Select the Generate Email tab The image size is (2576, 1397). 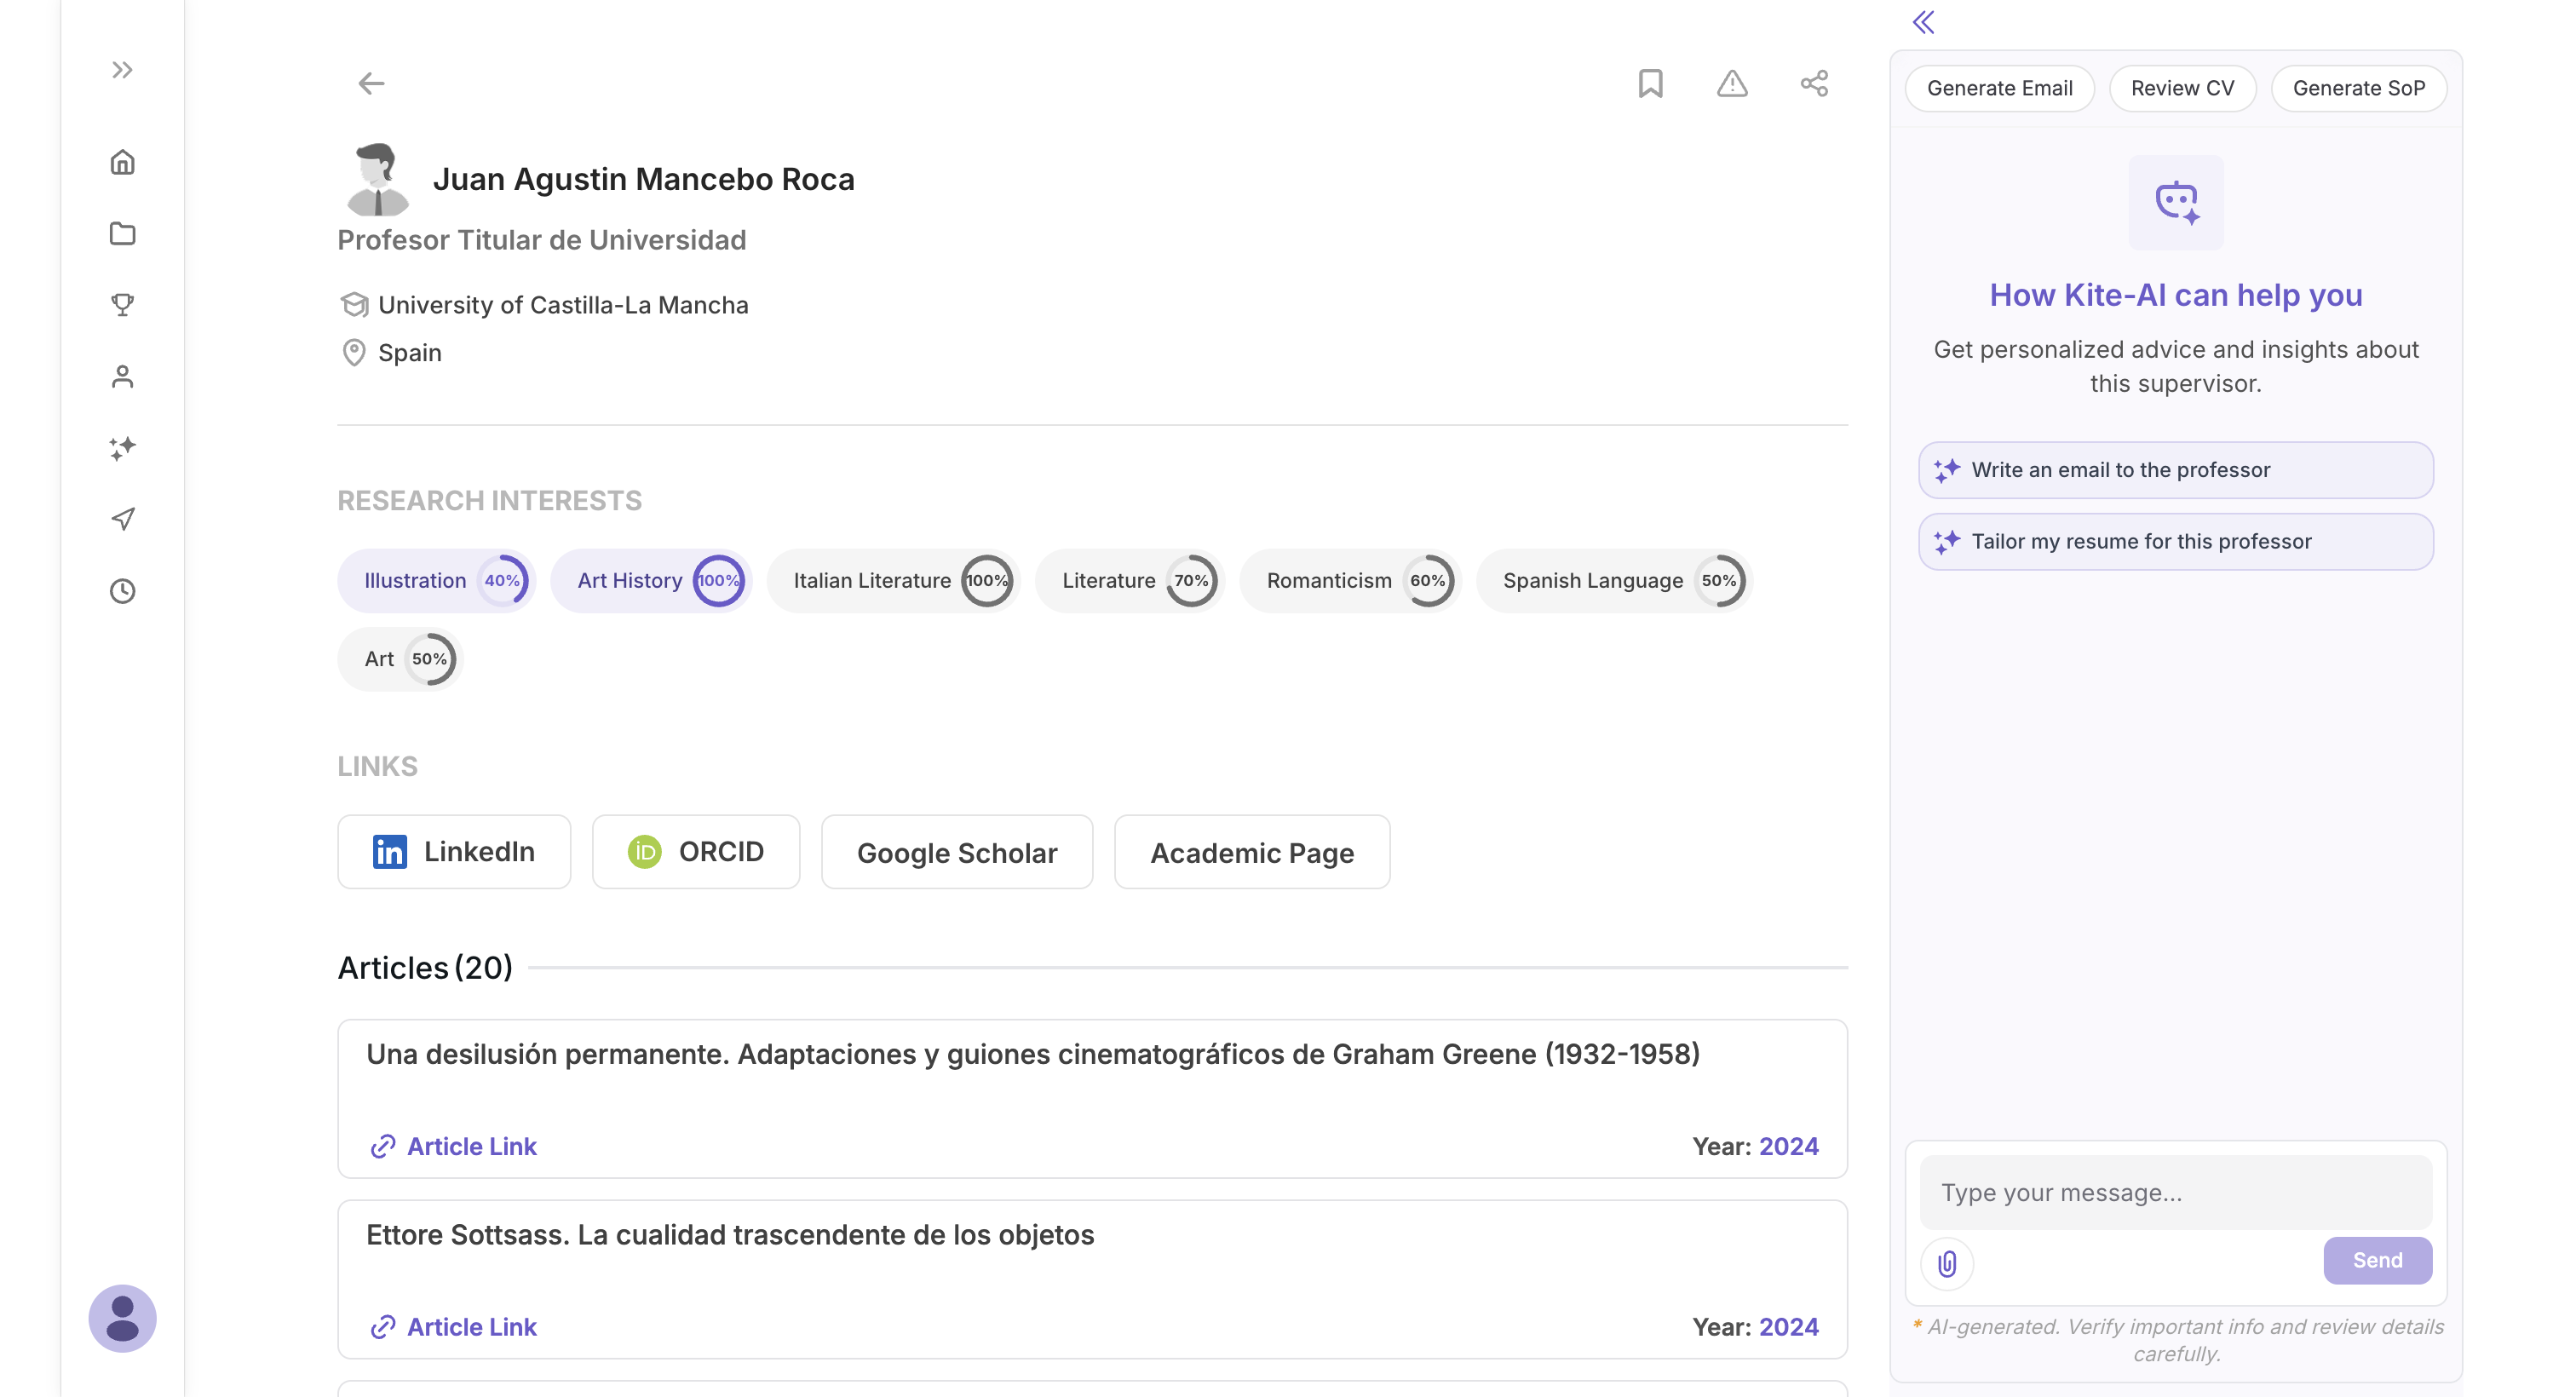point(1999,88)
